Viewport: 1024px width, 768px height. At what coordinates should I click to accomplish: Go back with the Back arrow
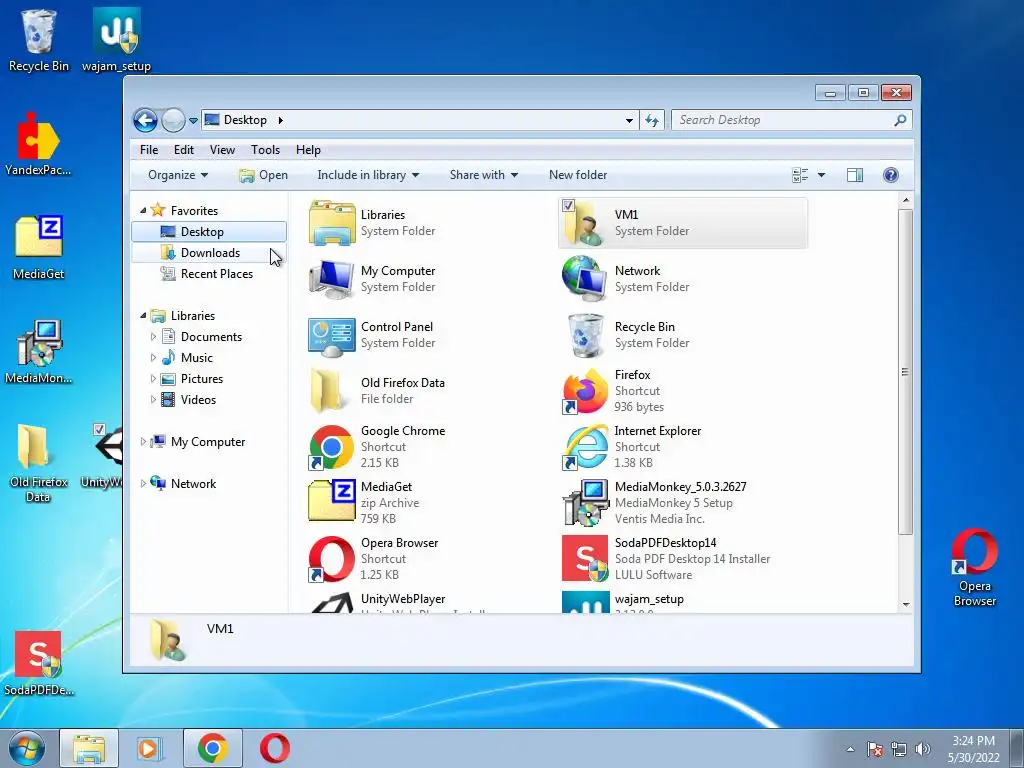[x=145, y=120]
